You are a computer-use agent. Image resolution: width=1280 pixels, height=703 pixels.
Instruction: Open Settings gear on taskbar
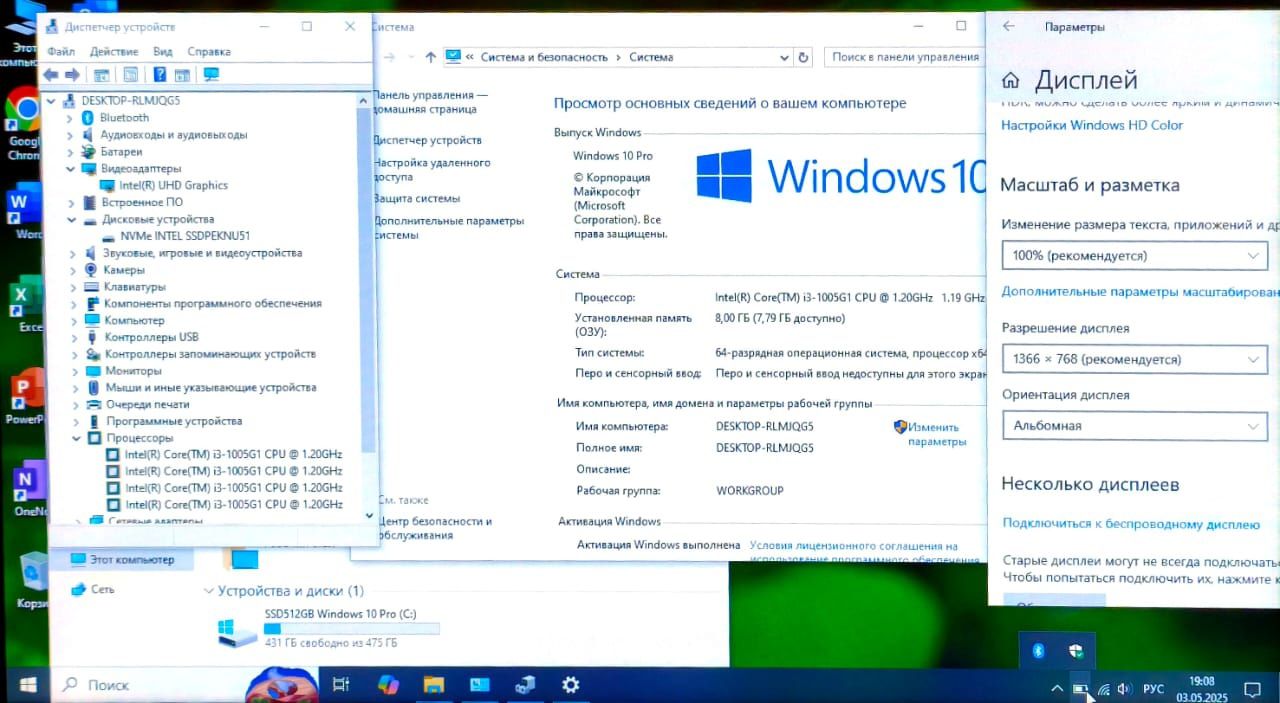click(x=570, y=685)
